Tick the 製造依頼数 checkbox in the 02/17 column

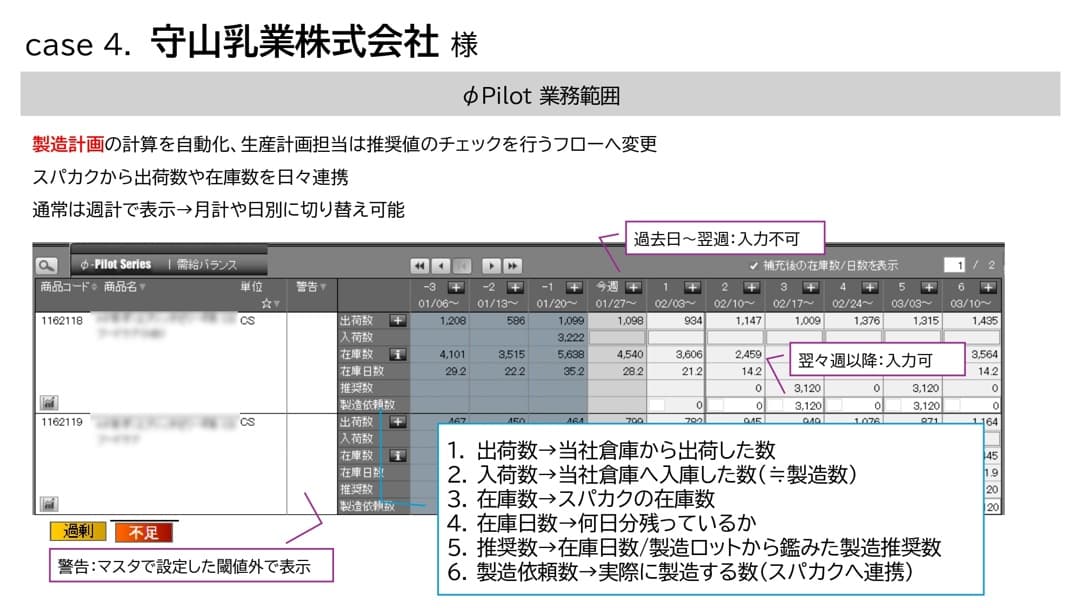[777, 406]
